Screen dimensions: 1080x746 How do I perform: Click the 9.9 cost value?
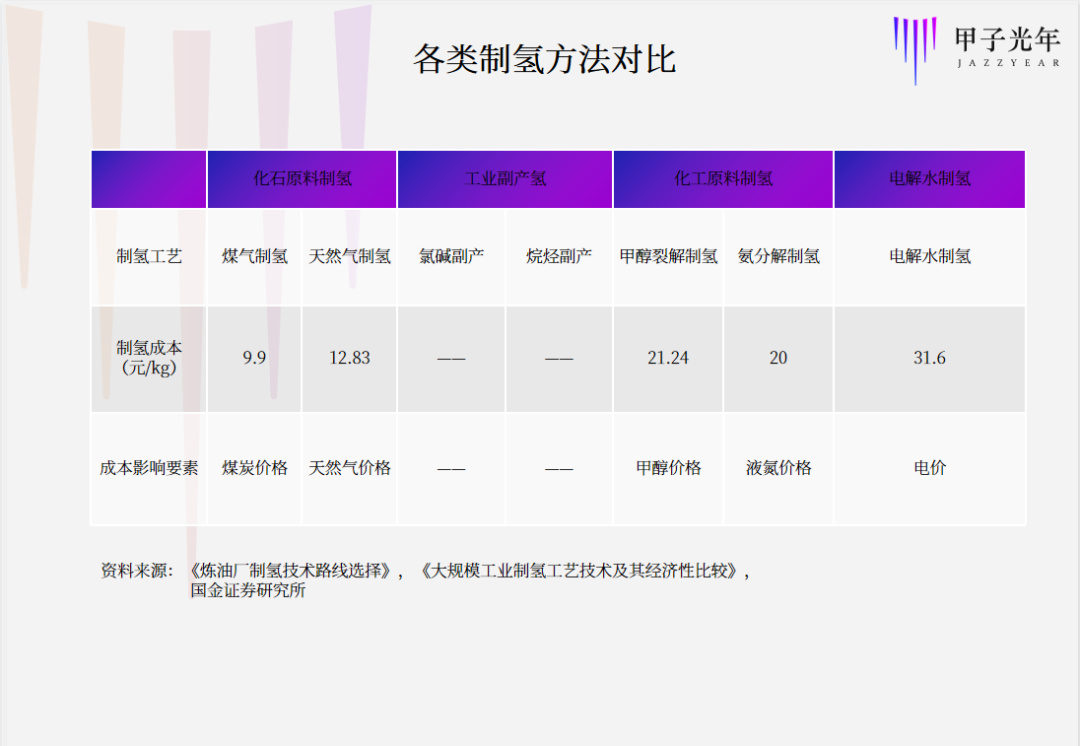tap(254, 358)
